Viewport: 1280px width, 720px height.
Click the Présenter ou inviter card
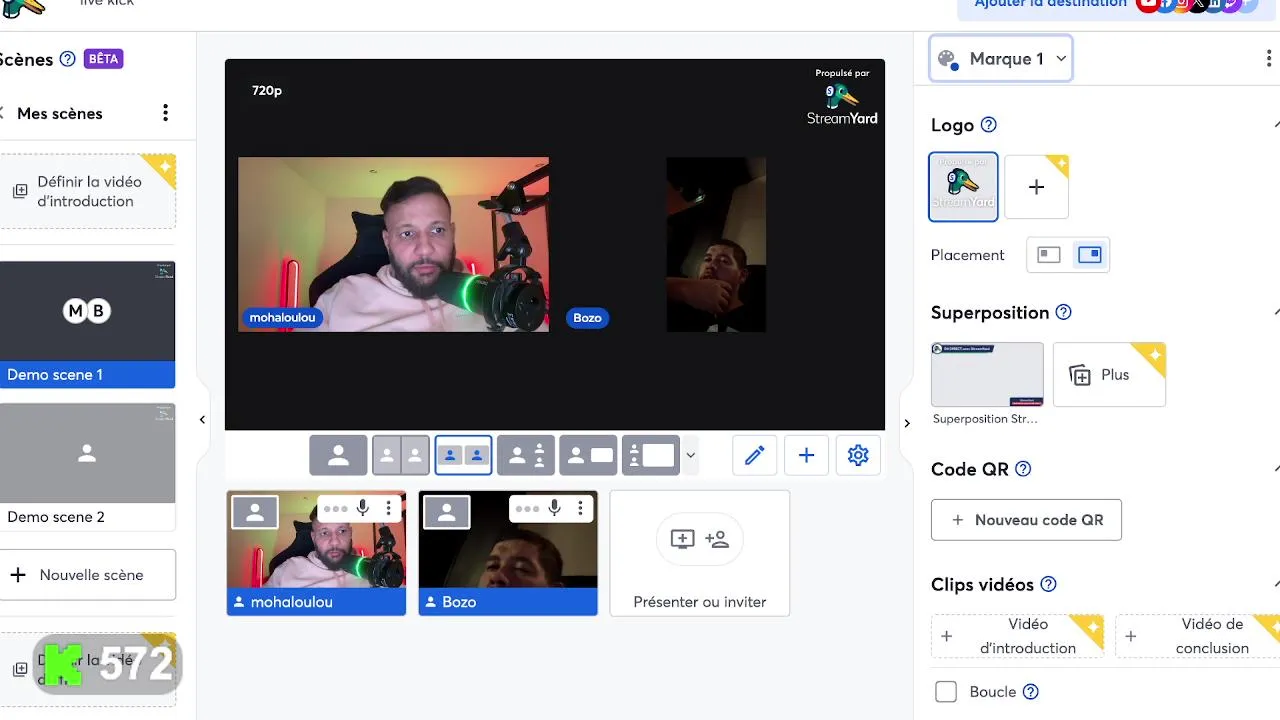coord(700,553)
